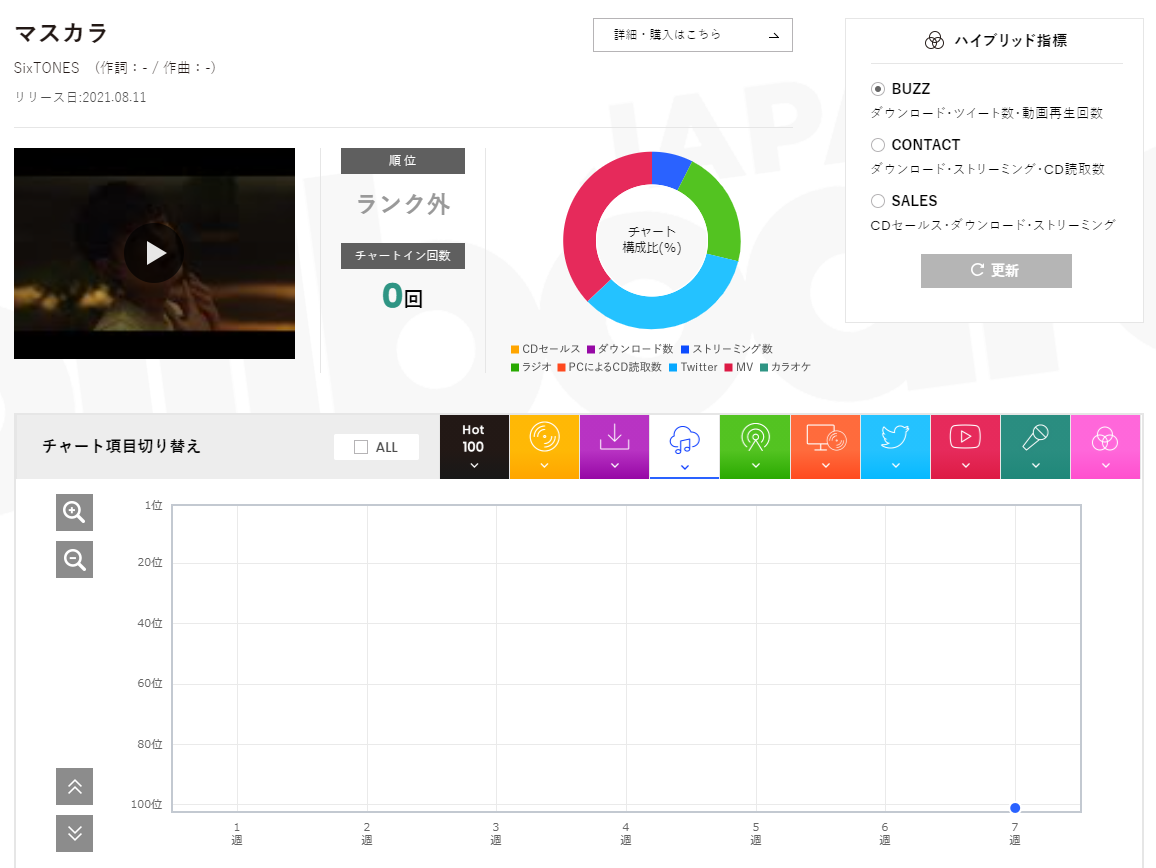Click the Twitter legend entry
Image resolution: width=1156 pixels, height=868 pixels.
click(693, 367)
